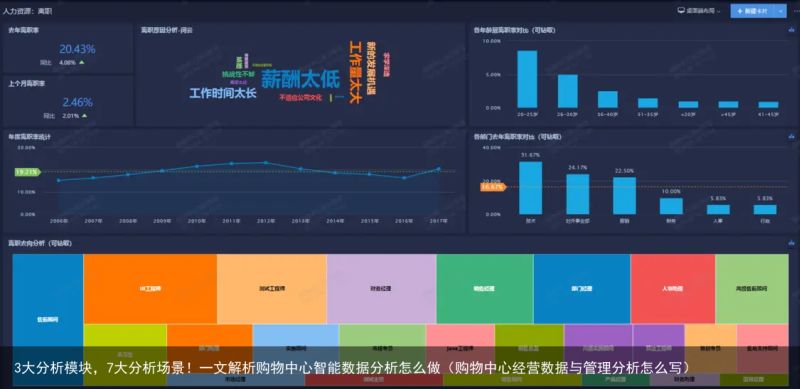
Task: Select the 人力资源: 离职 dashboard title
Action: pyautogui.click(x=28, y=11)
